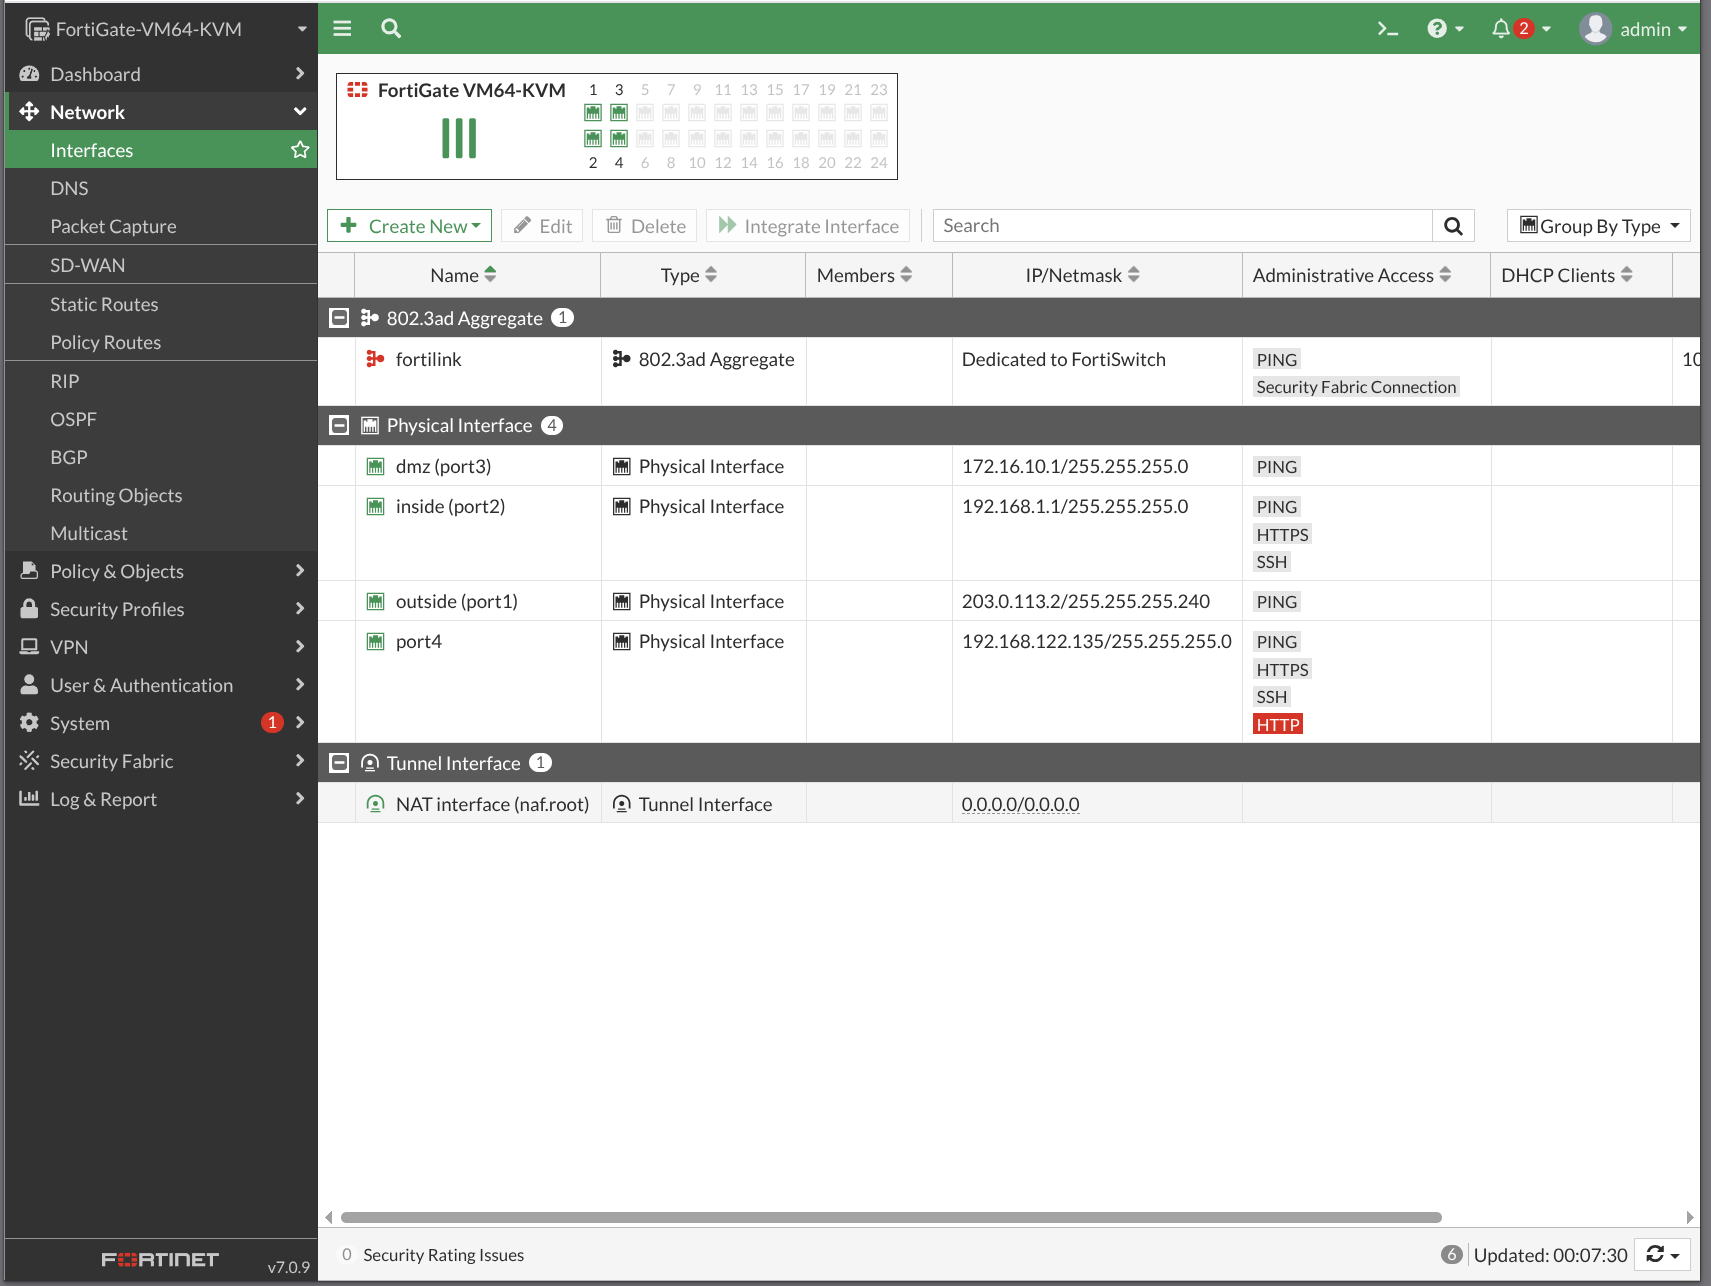This screenshot has height=1286, width=1711.
Task: Click the scroll right arrow
Action: (x=1689, y=1217)
